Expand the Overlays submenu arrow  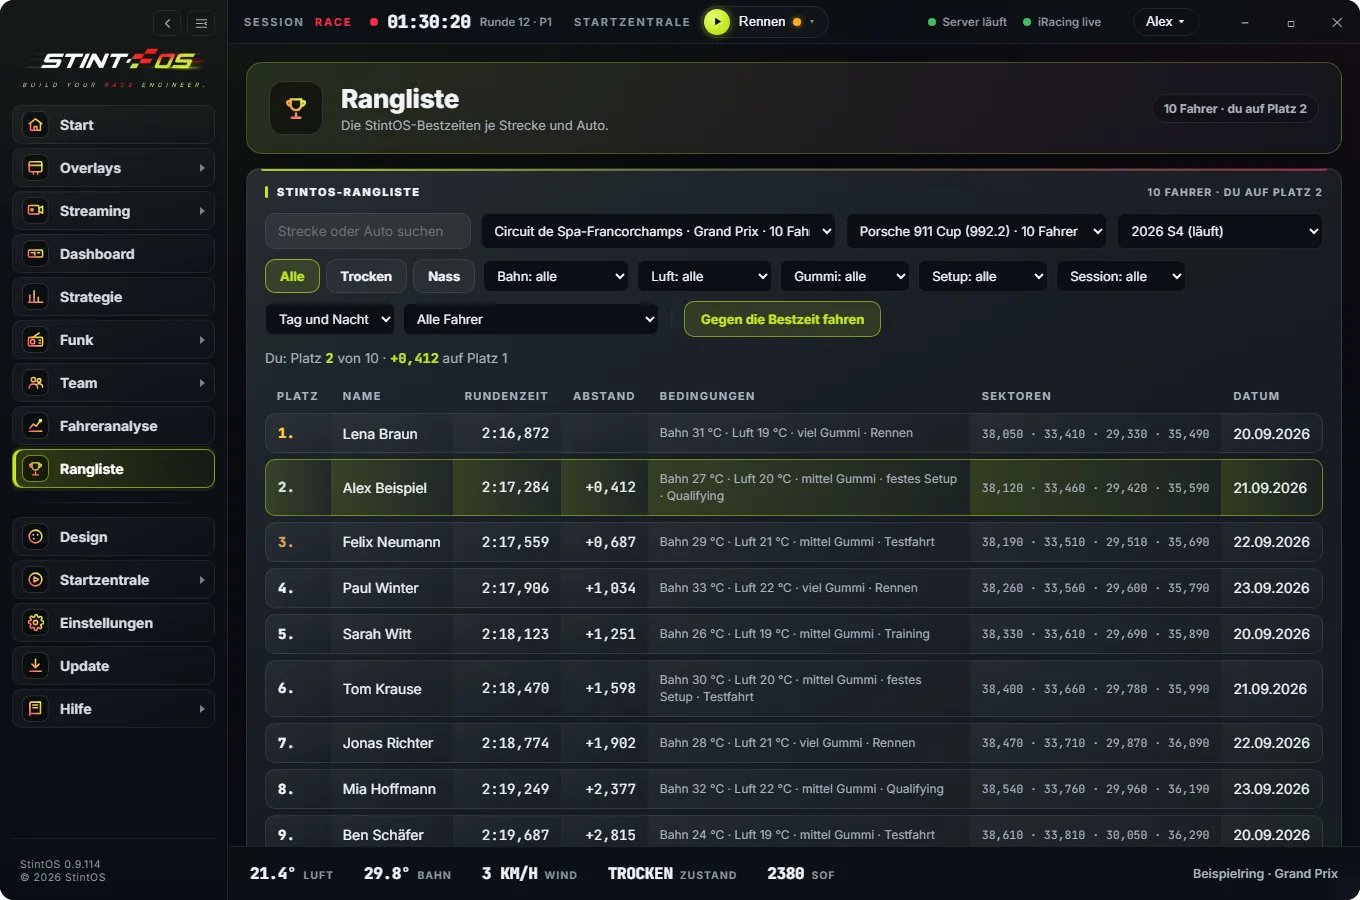[x=202, y=168]
